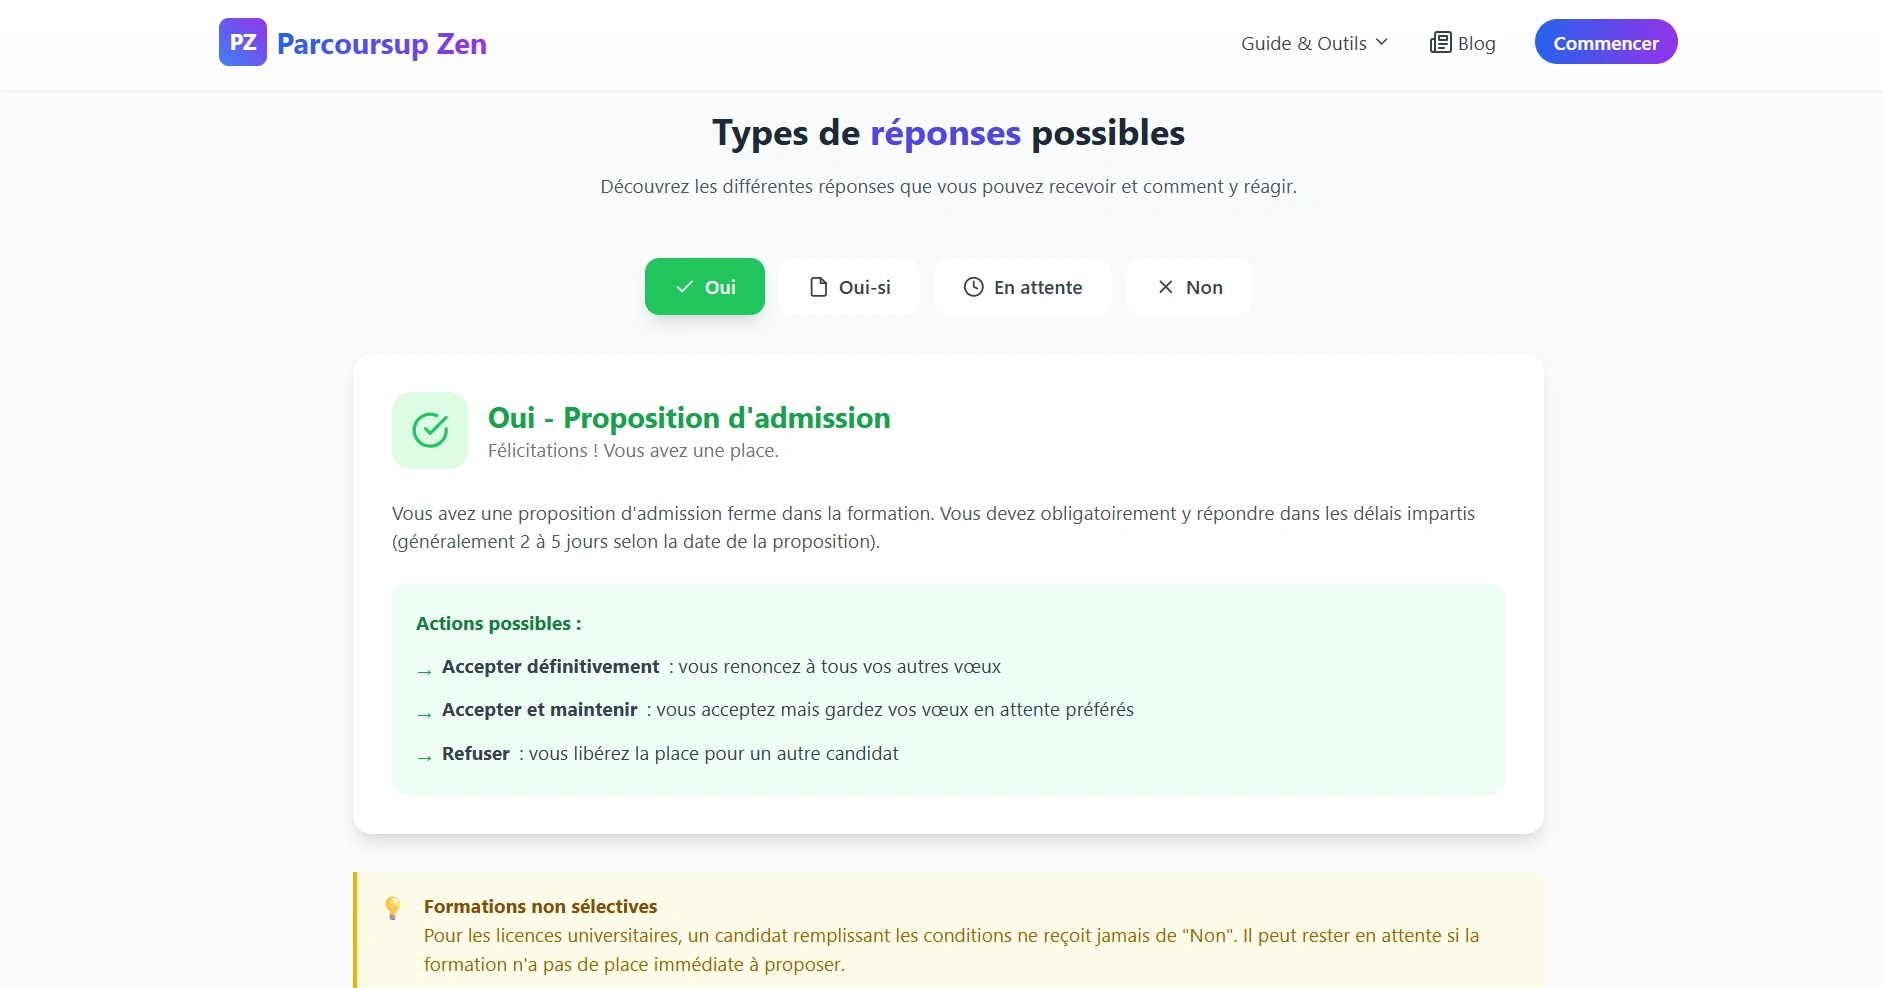
Task: Click the document icon in Oui-si tab
Action: point(818,287)
